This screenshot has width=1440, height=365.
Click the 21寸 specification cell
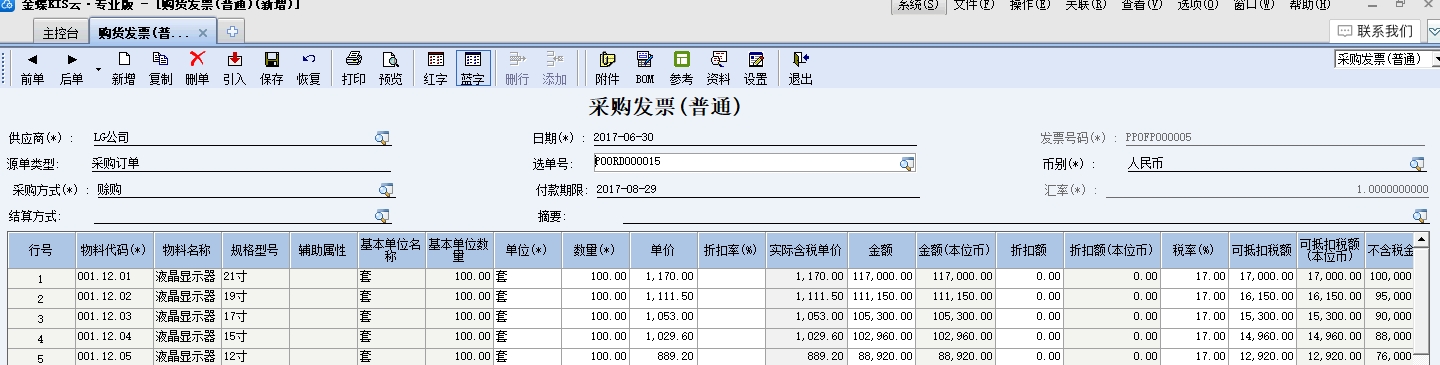pos(255,279)
